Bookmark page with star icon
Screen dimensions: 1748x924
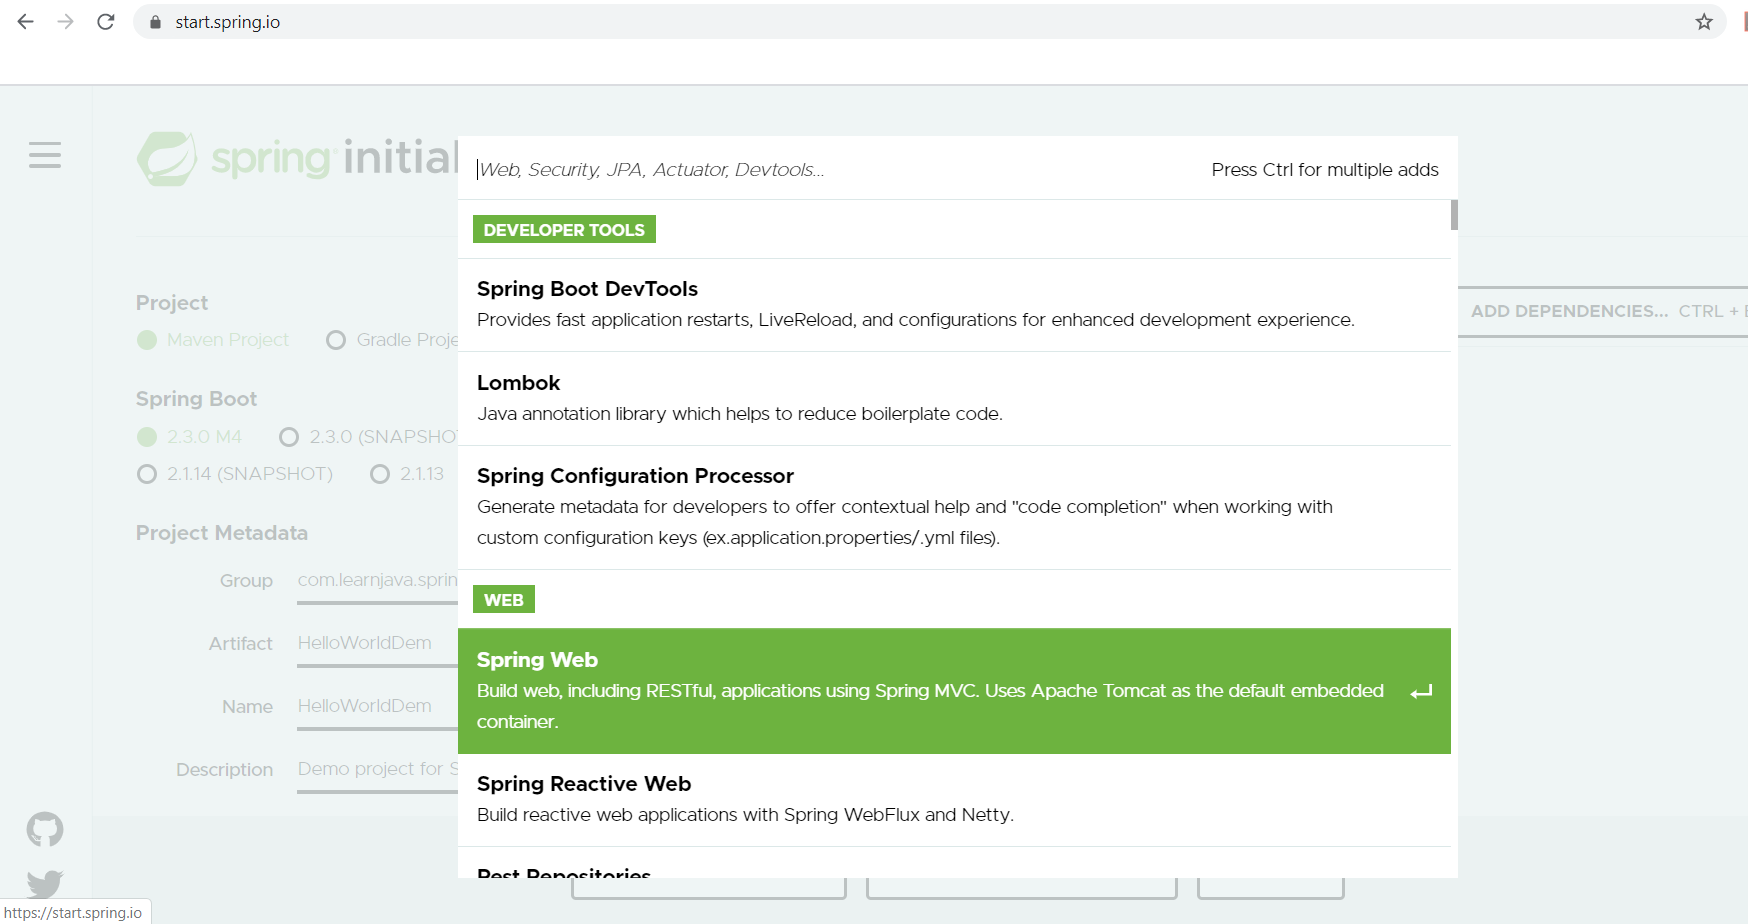tap(1704, 22)
